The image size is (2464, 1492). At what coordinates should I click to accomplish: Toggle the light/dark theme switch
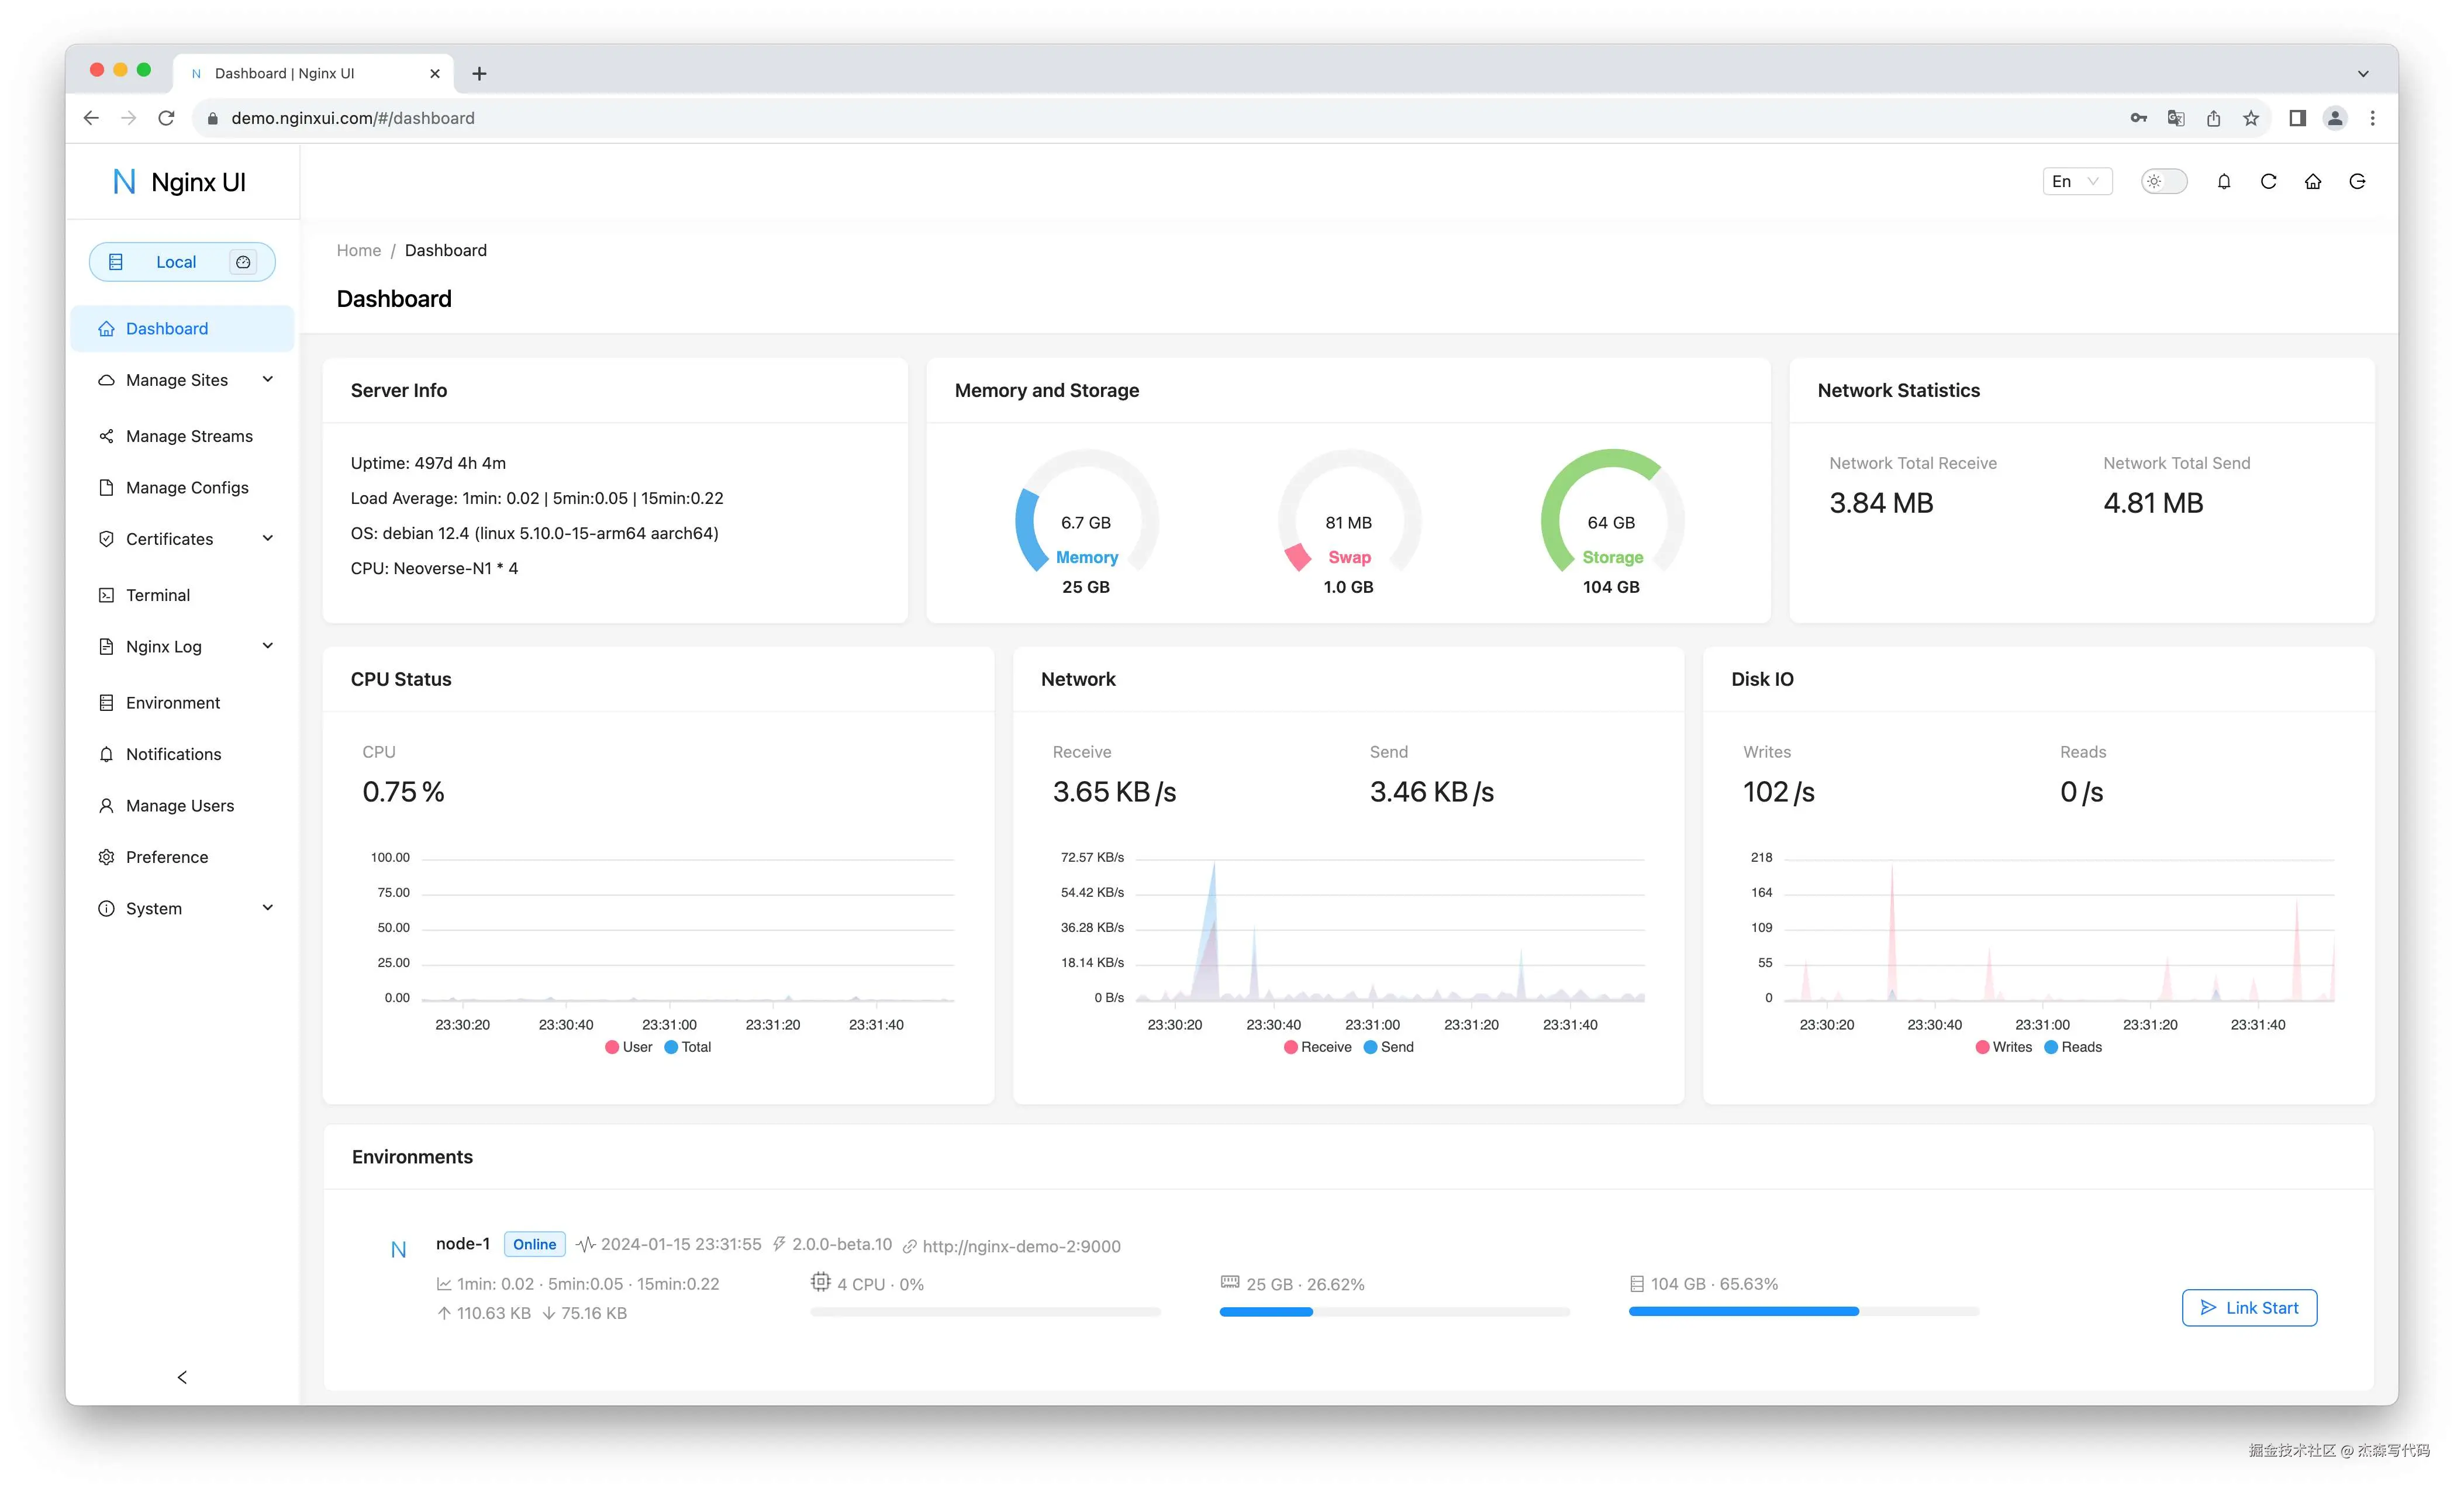pos(2163,181)
